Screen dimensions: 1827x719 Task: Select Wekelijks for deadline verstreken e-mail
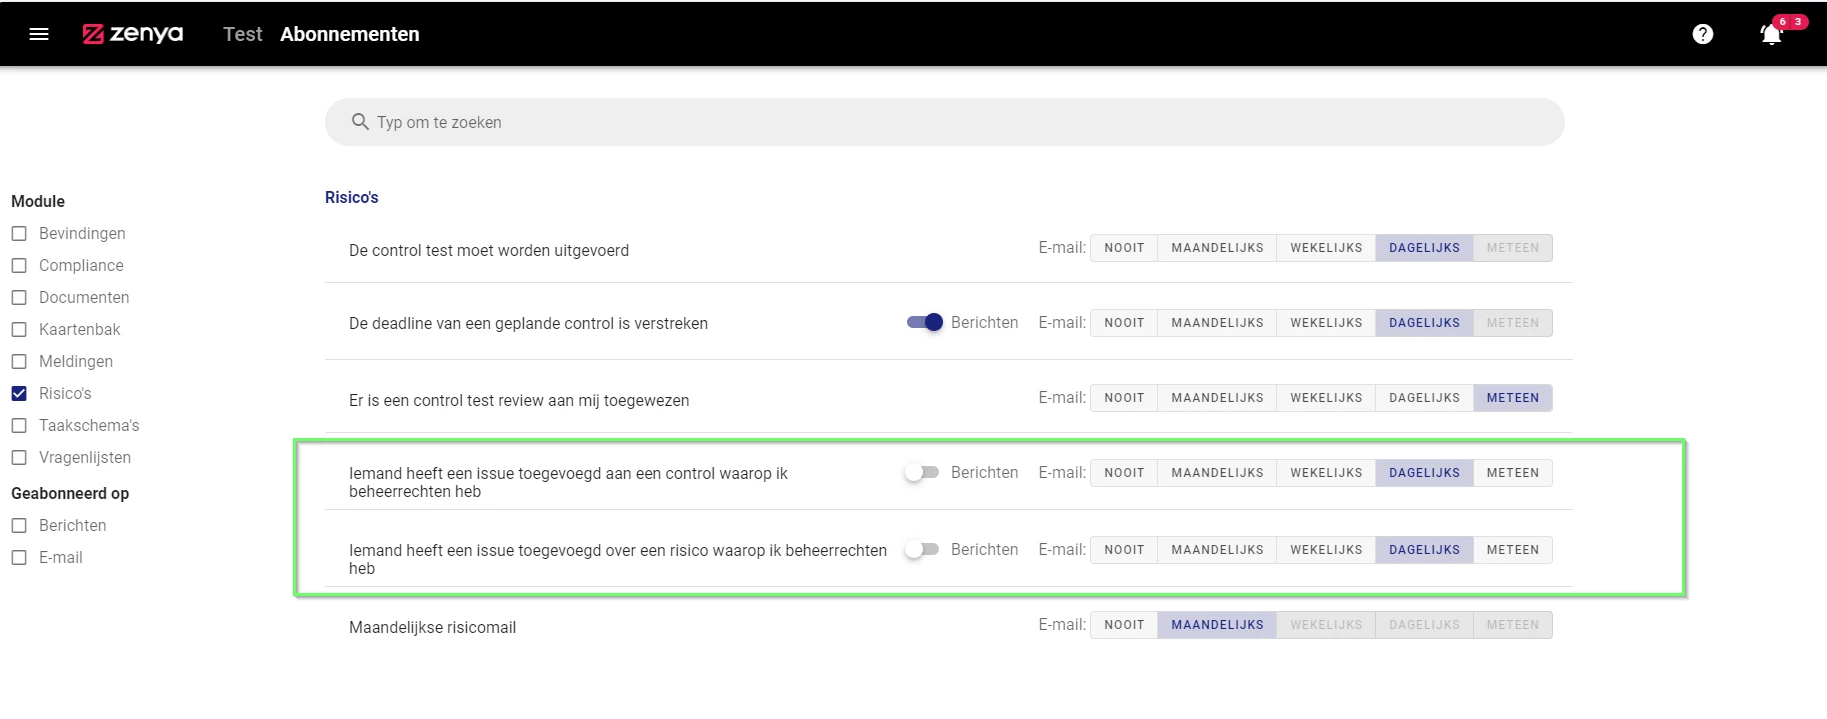[1326, 323]
